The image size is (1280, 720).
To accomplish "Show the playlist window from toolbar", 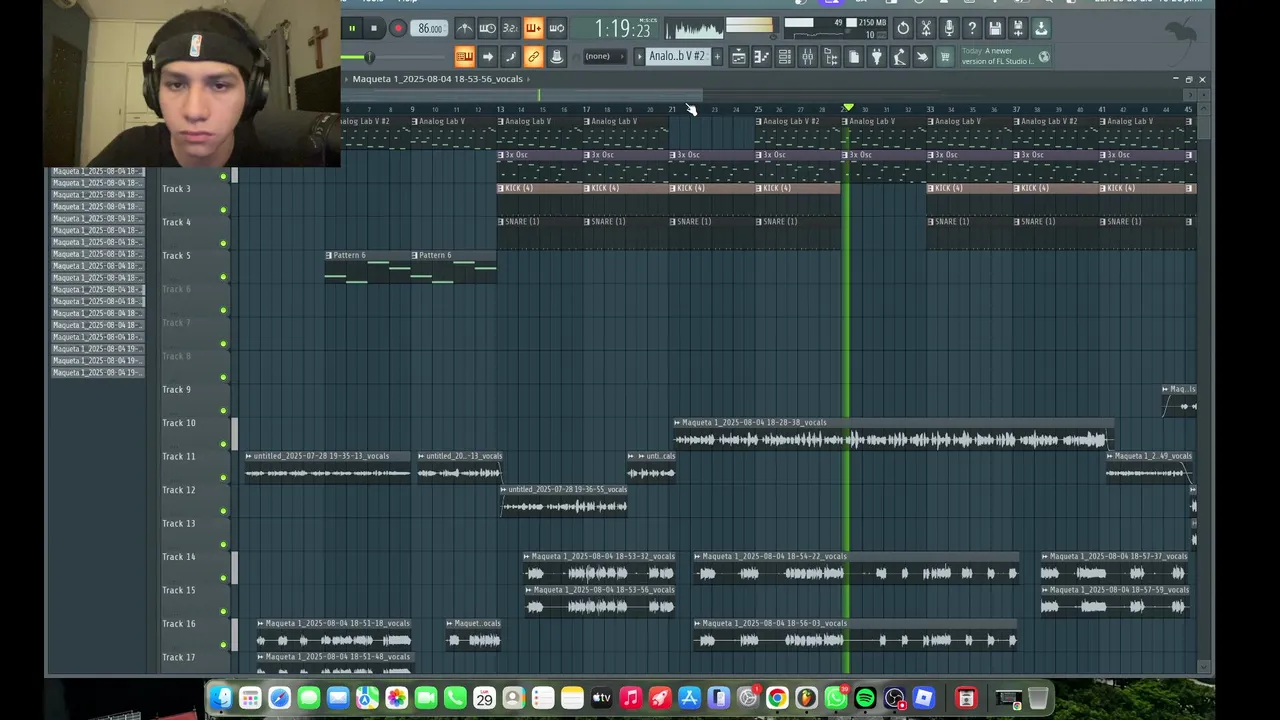I will pyautogui.click(x=738, y=57).
